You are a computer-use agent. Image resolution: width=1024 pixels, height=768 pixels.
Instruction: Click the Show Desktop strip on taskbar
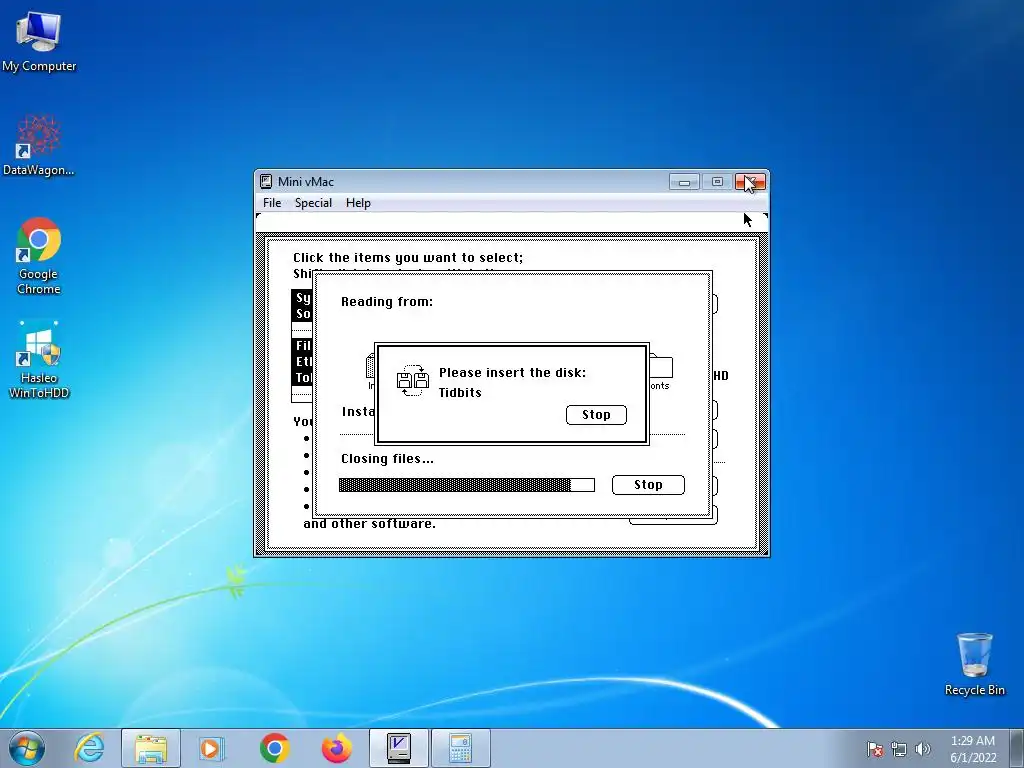[1019, 749]
